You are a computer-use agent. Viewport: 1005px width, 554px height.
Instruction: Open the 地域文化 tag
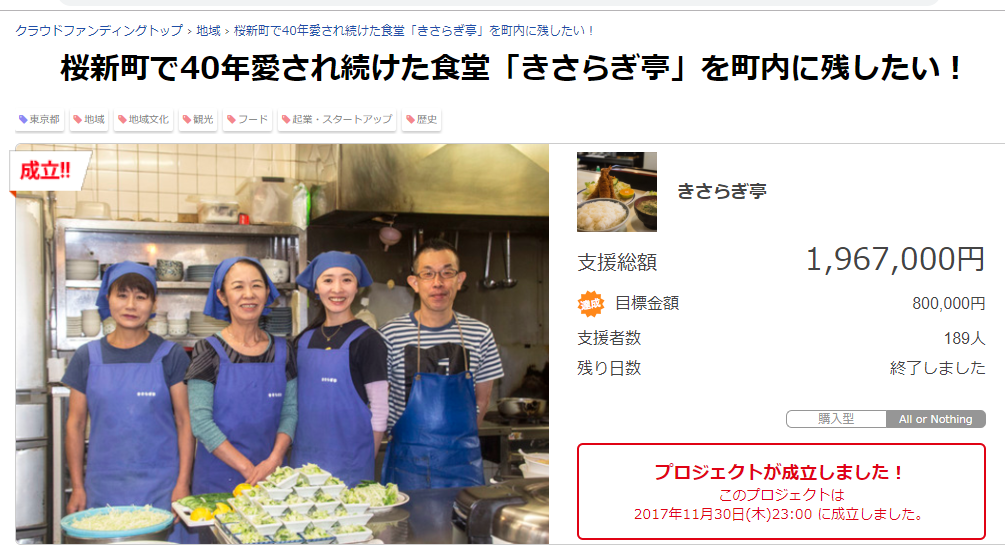(x=144, y=119)
